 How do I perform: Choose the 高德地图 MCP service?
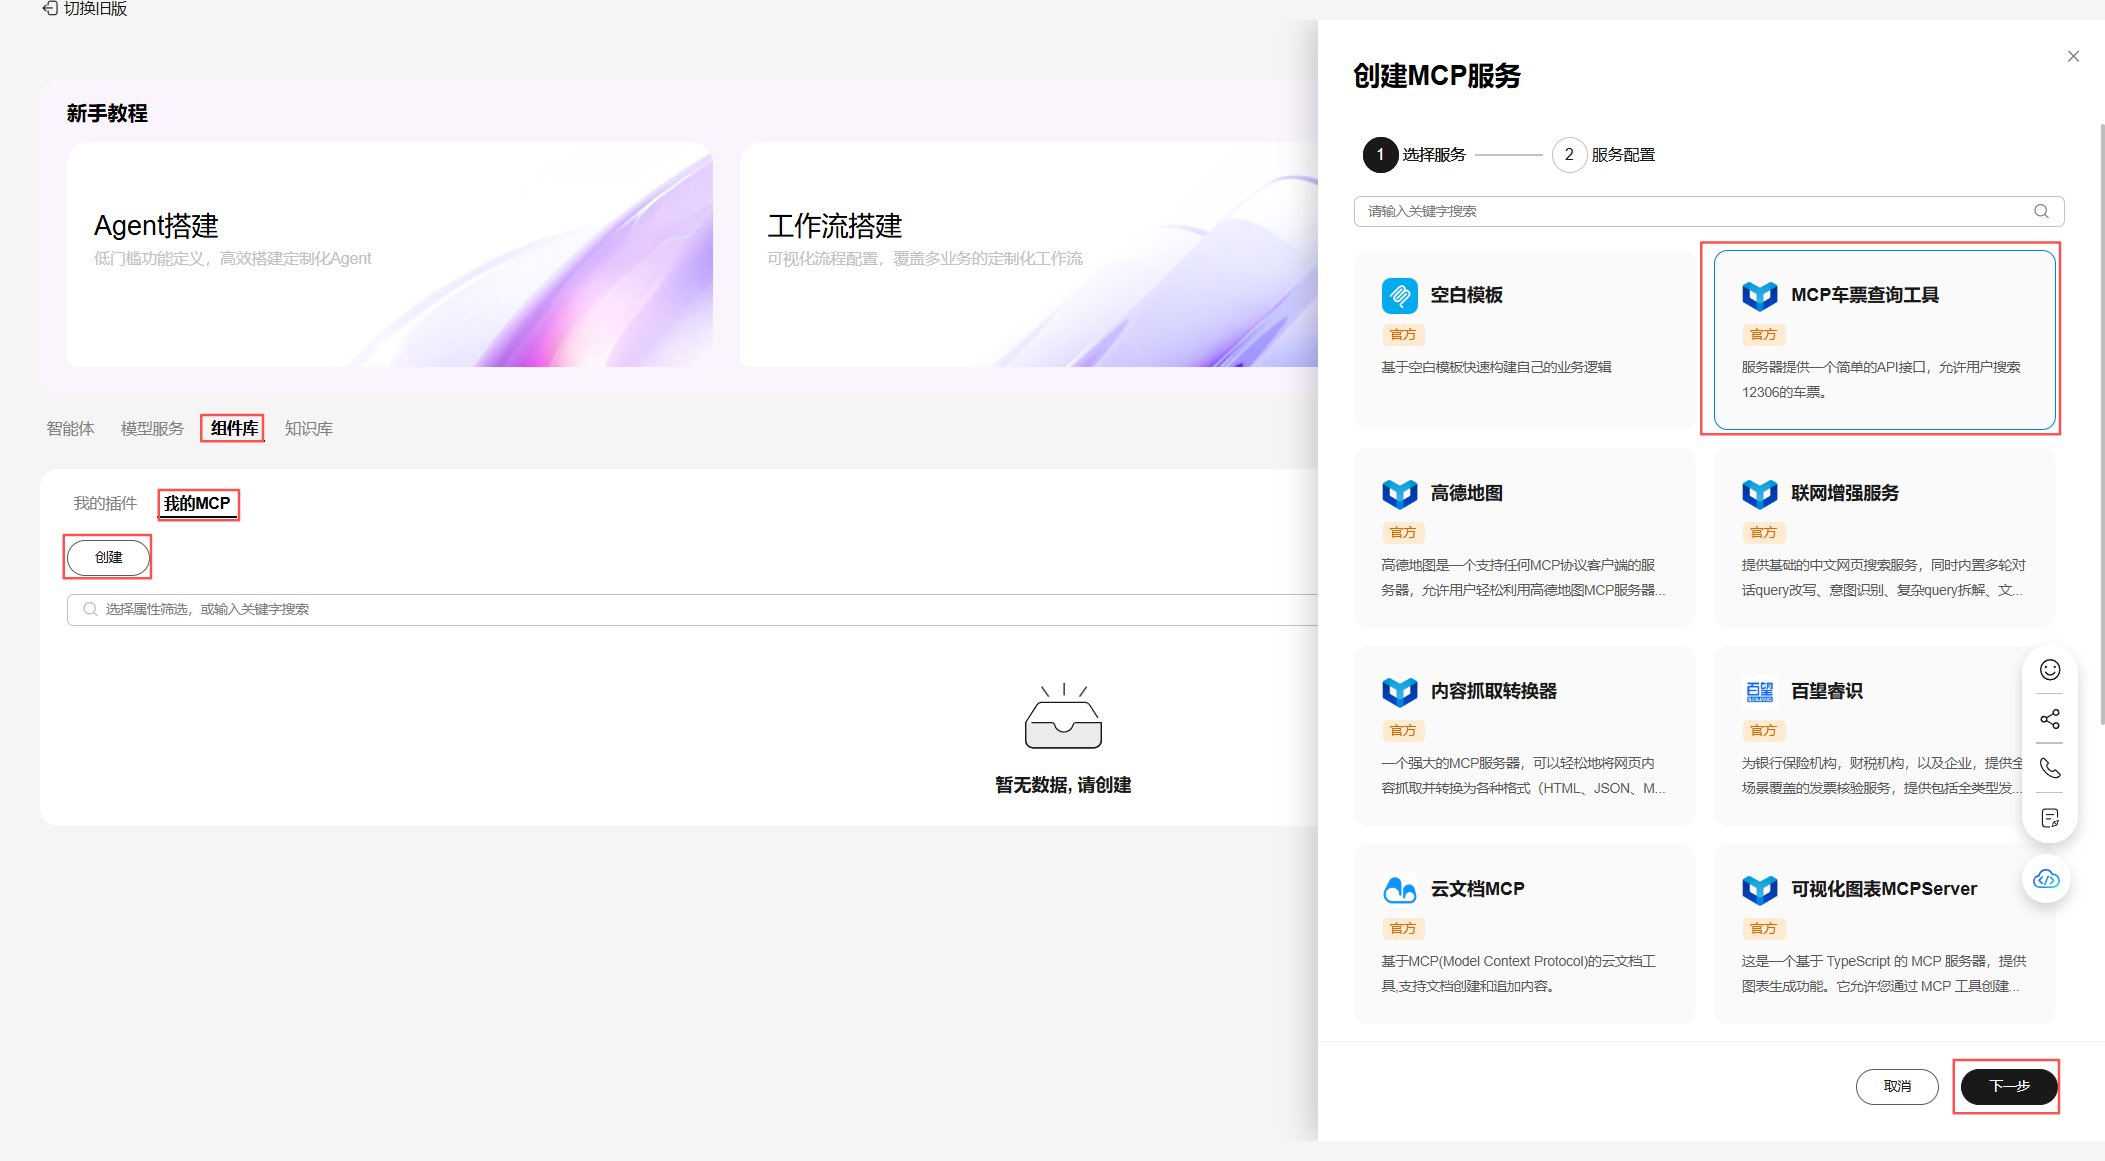[x=1523, y=537]
